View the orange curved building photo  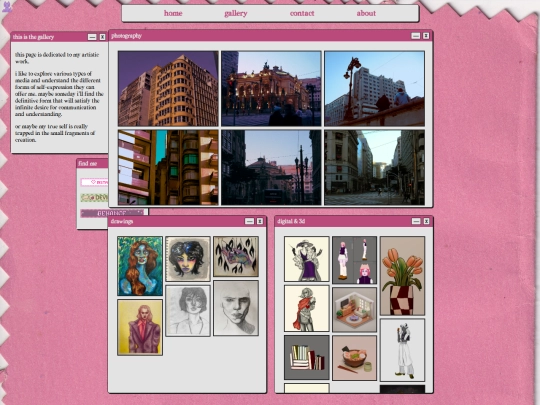point(168,89)
